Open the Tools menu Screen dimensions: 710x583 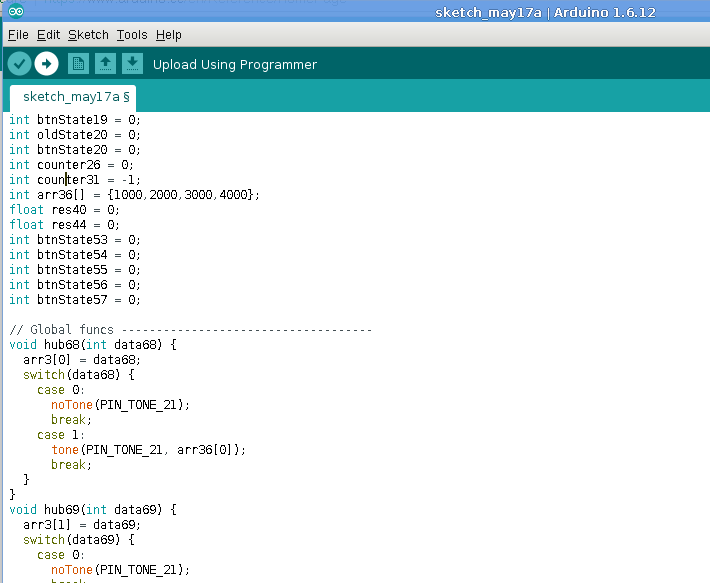click(131, 35)
